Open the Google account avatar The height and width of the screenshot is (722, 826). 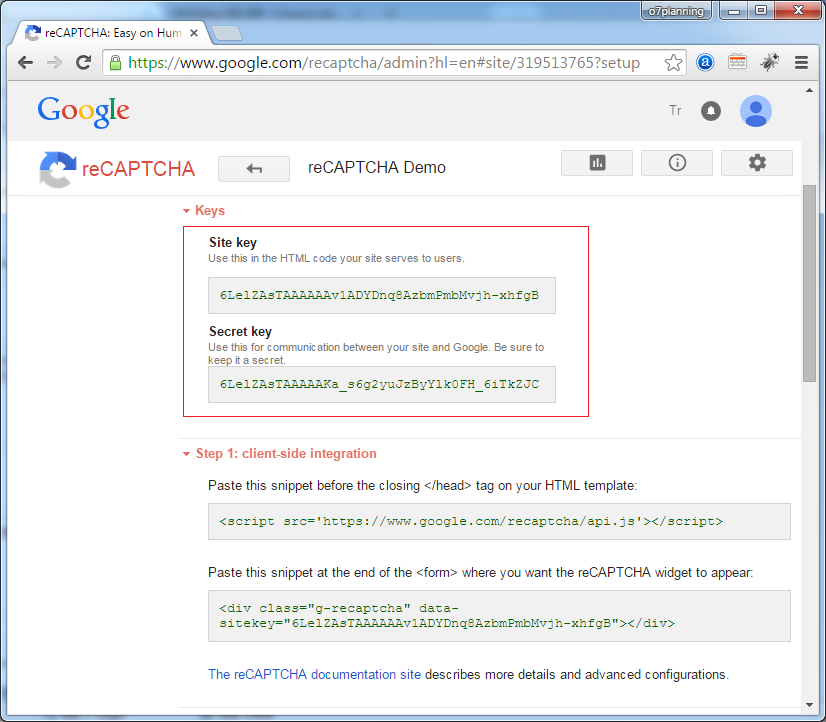(x=755, y=111)
